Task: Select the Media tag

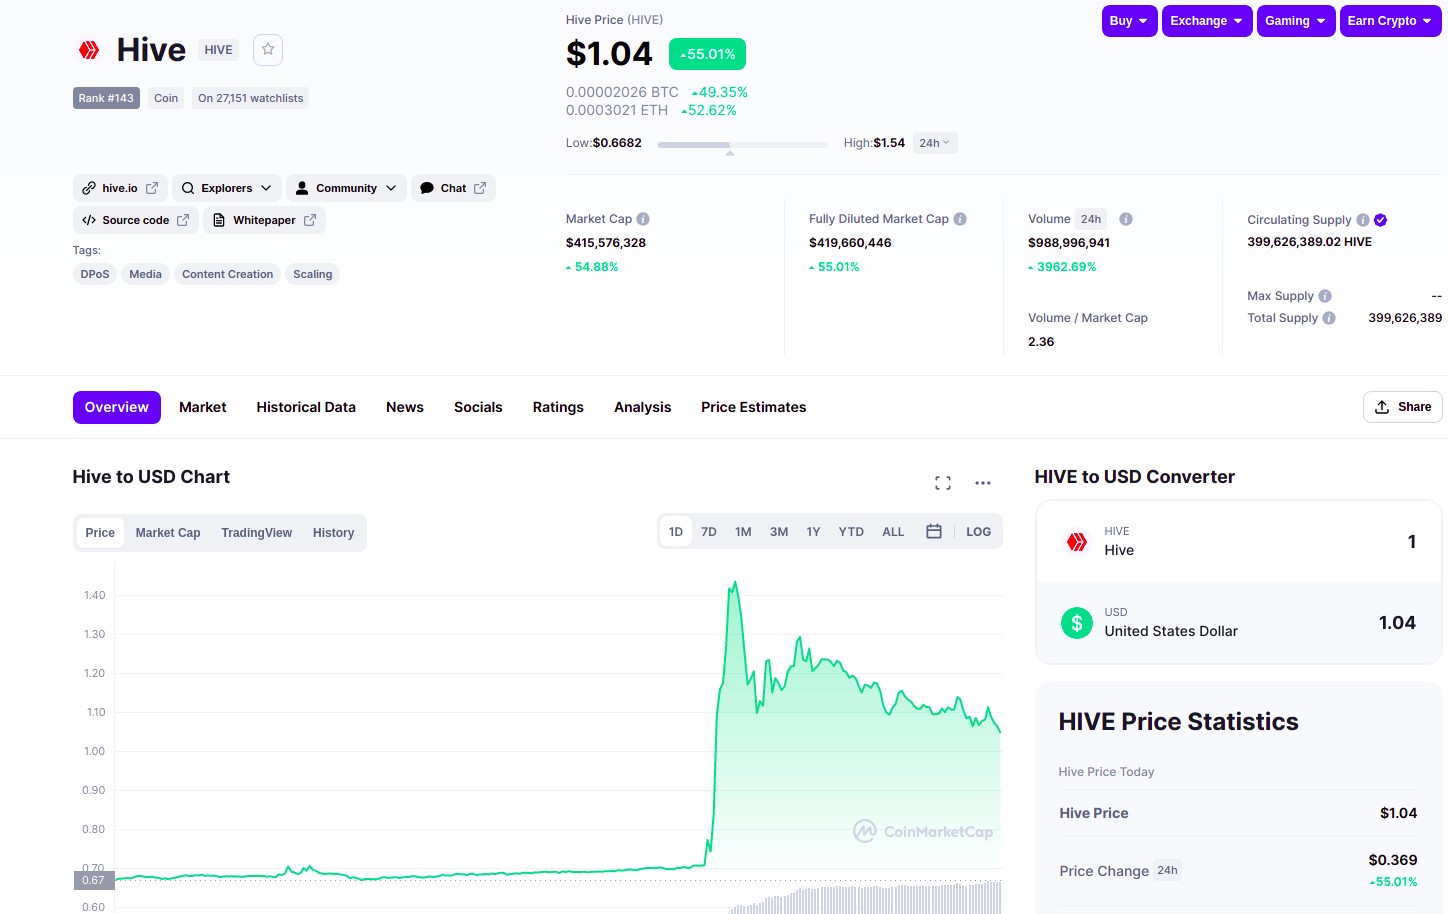Action: point(145,274)
